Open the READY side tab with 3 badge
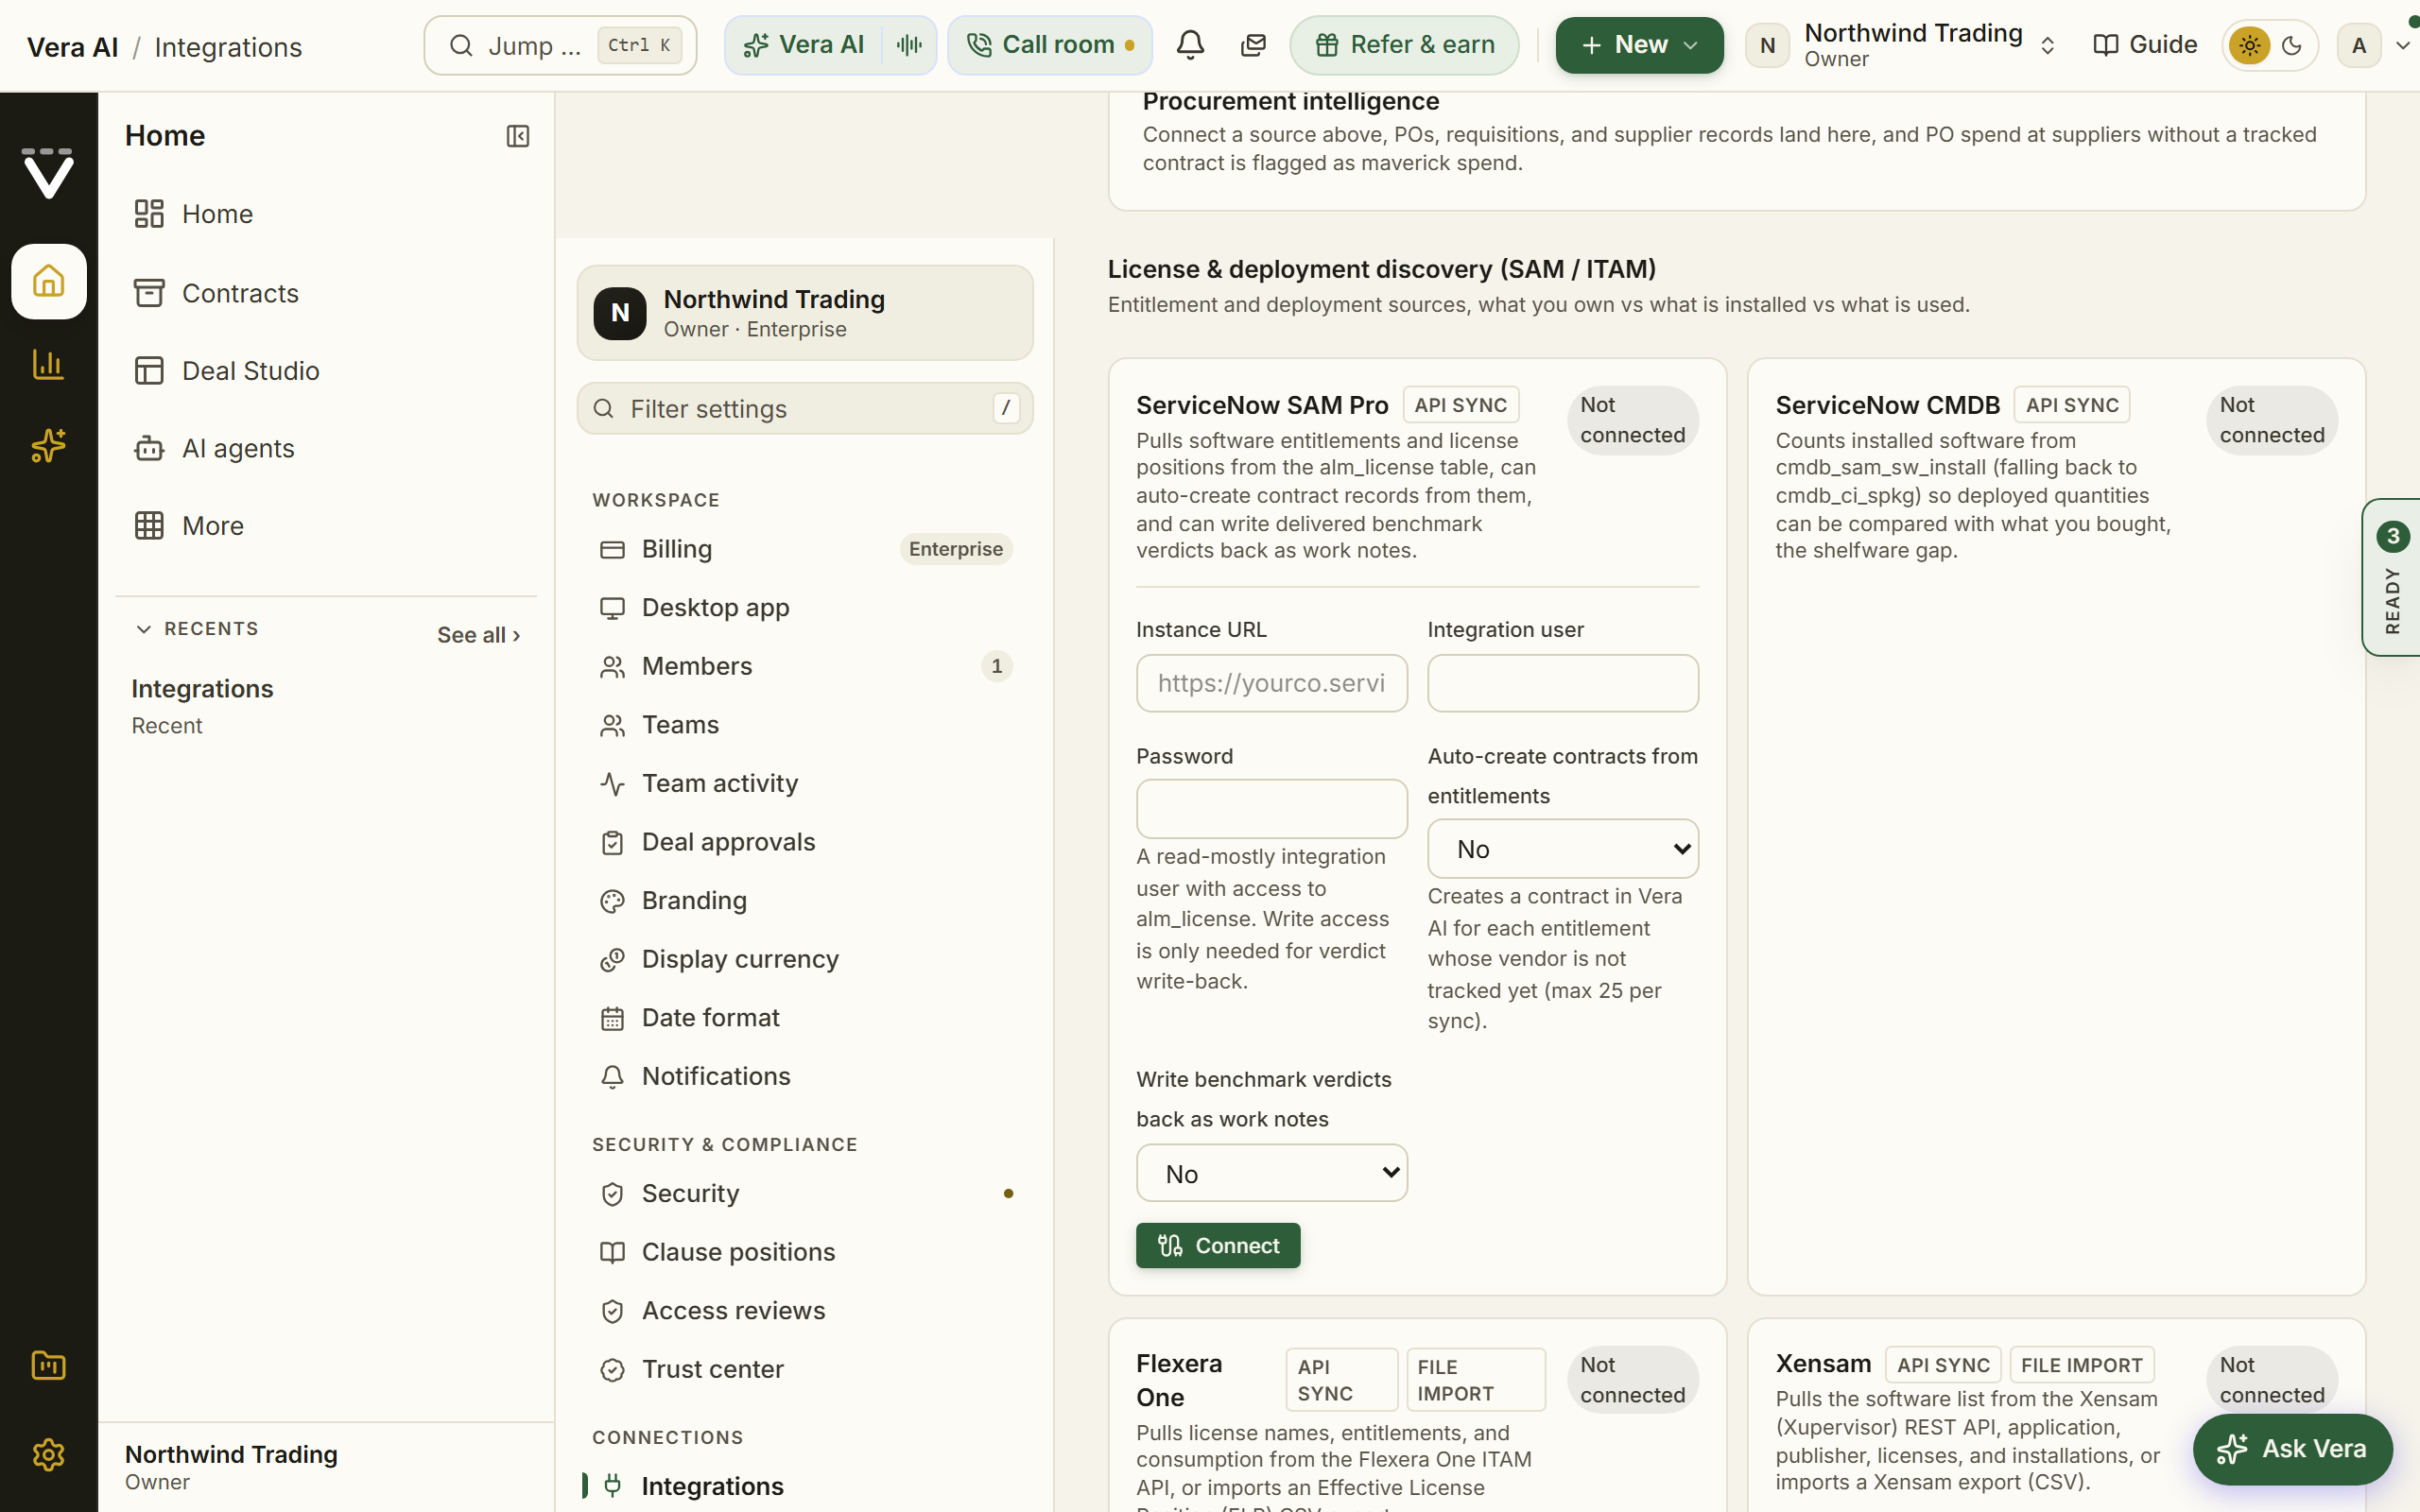This screenshot has width=2420, height=1512. (2392, 577)
